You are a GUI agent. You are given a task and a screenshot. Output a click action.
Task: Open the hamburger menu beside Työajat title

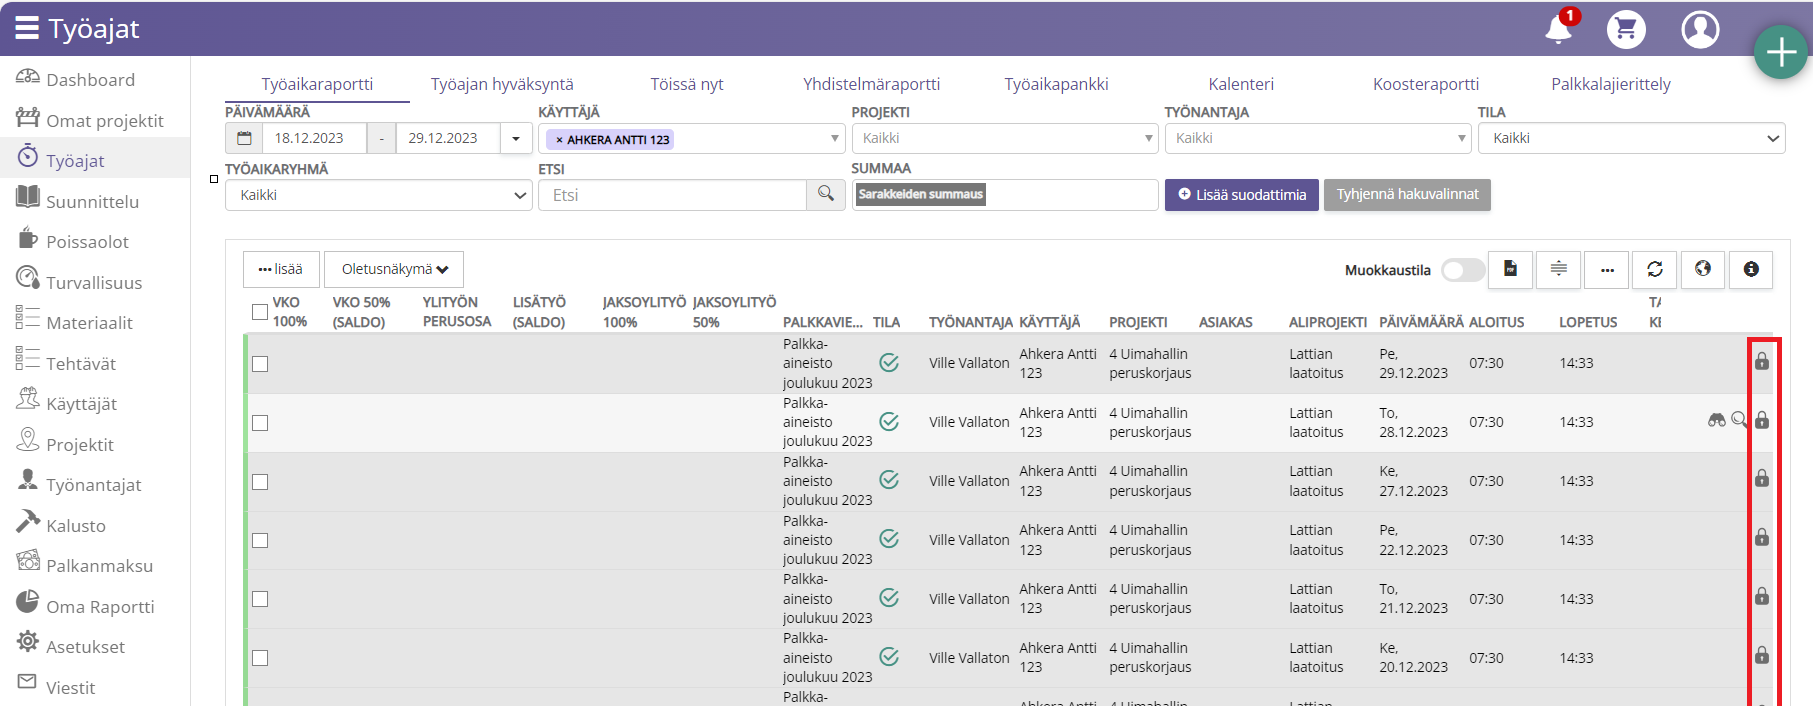[x=27, y=28]
